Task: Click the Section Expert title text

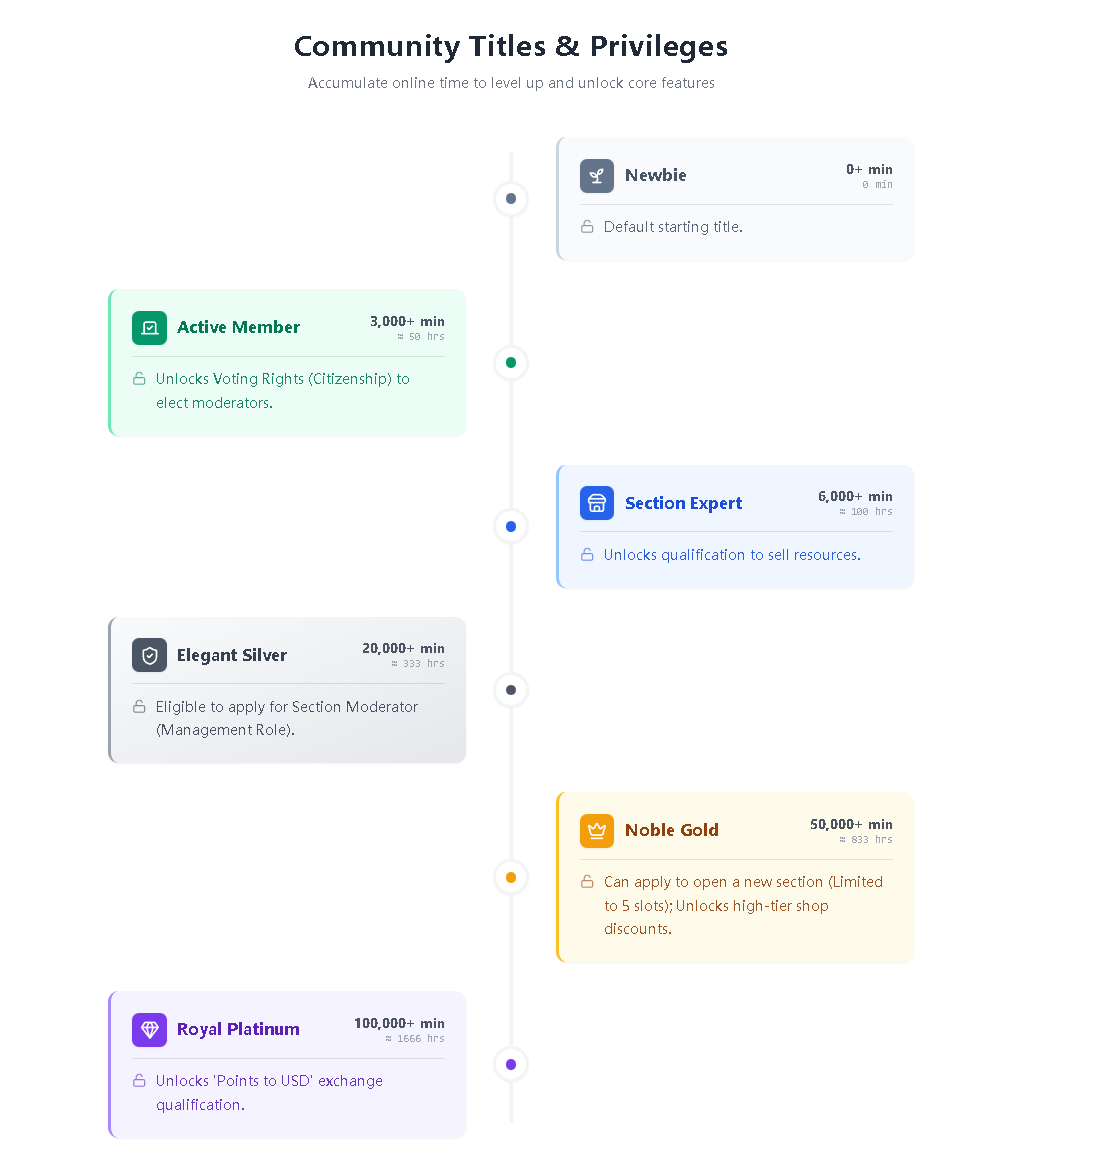Action: (683, 503)
